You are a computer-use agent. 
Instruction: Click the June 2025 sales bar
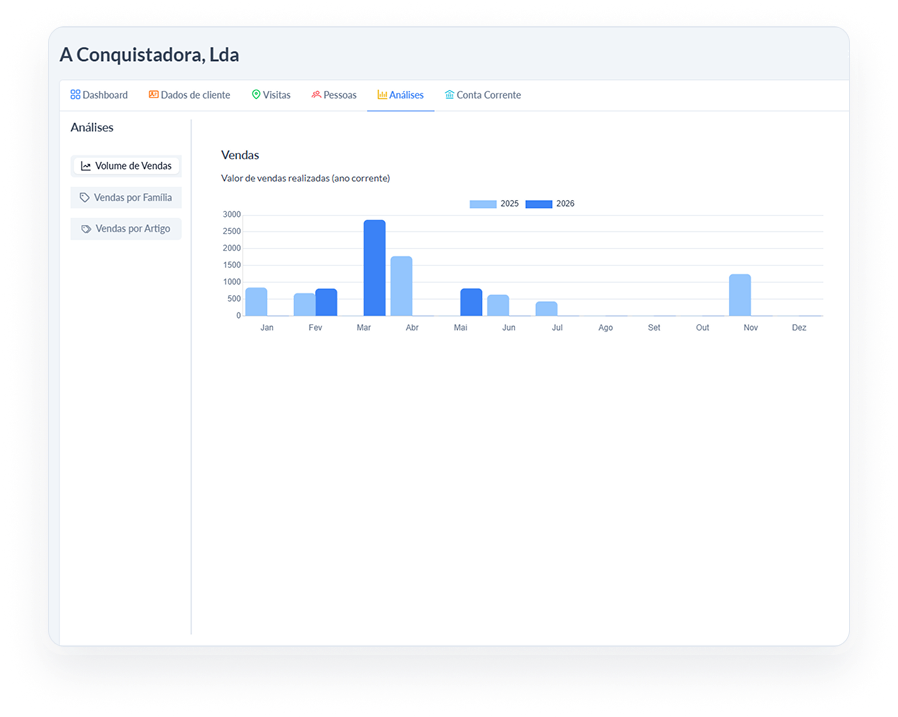click(498, 305)
